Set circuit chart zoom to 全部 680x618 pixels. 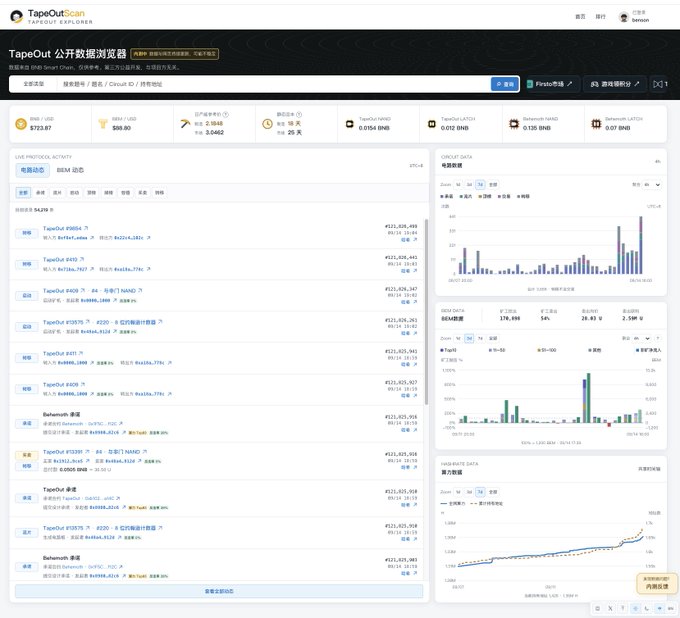coord(493,184)
